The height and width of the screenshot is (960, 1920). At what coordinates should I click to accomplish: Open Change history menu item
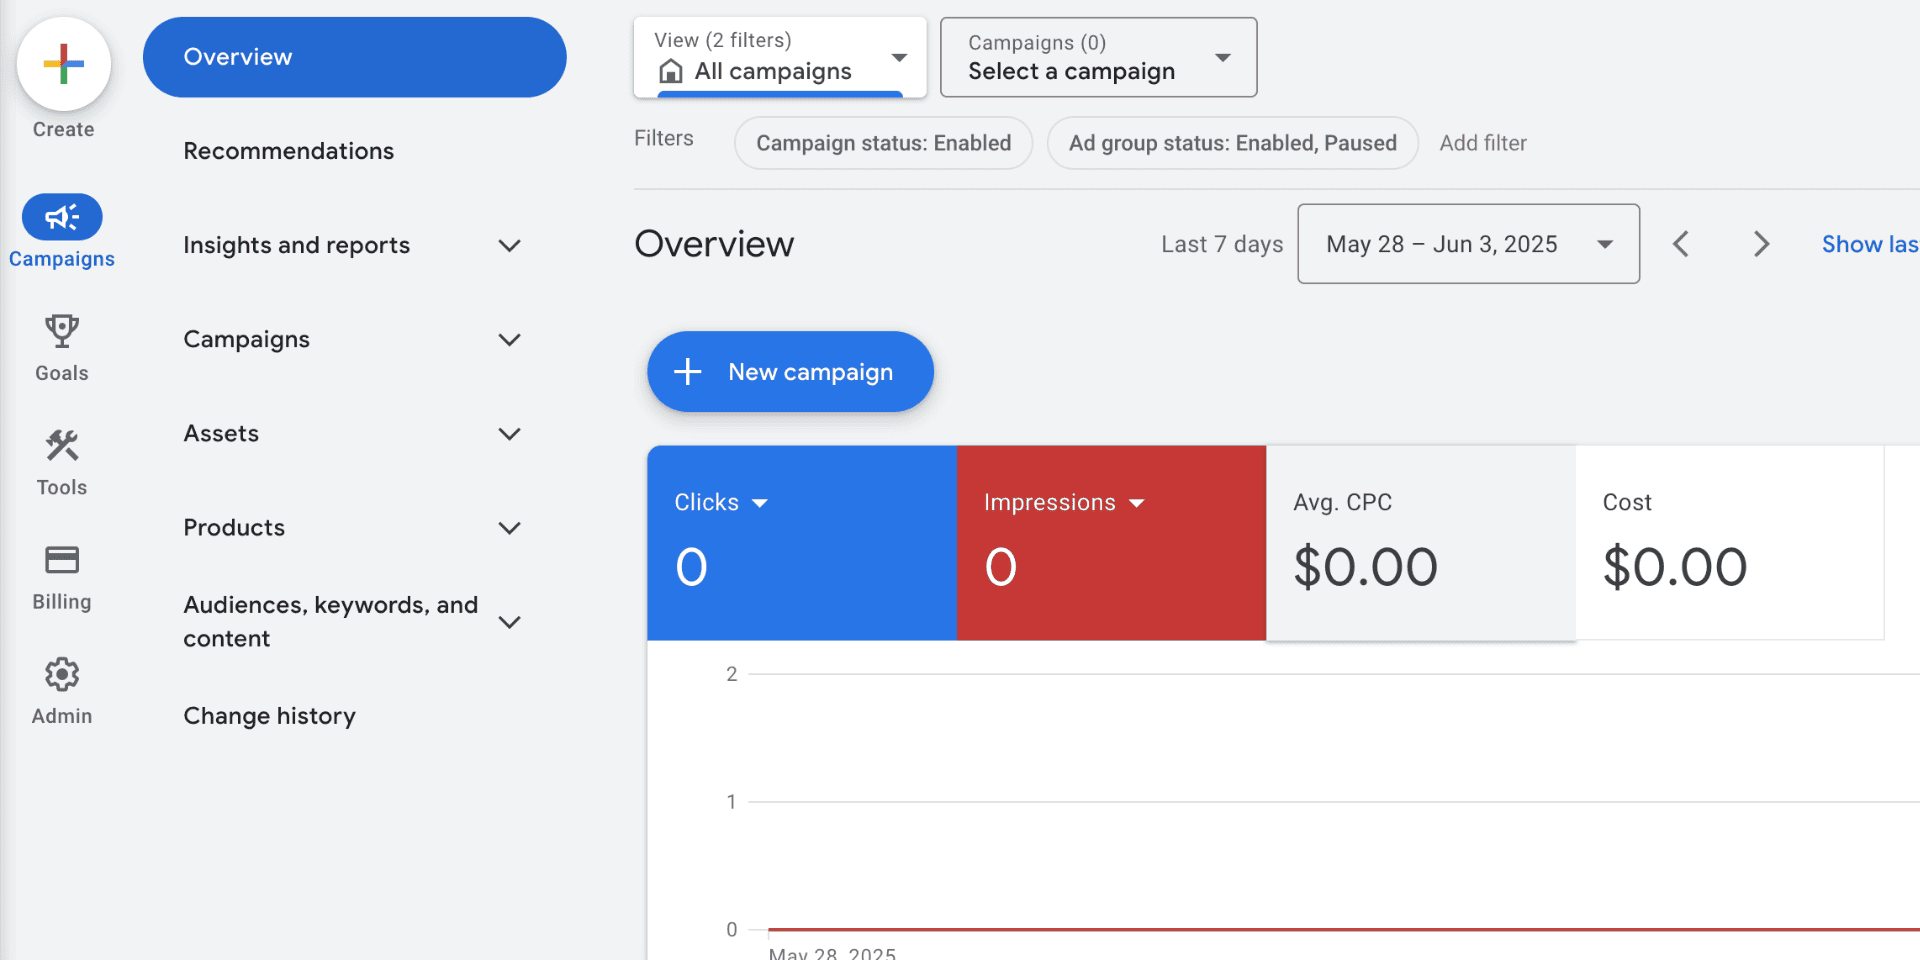coord(269,716)
